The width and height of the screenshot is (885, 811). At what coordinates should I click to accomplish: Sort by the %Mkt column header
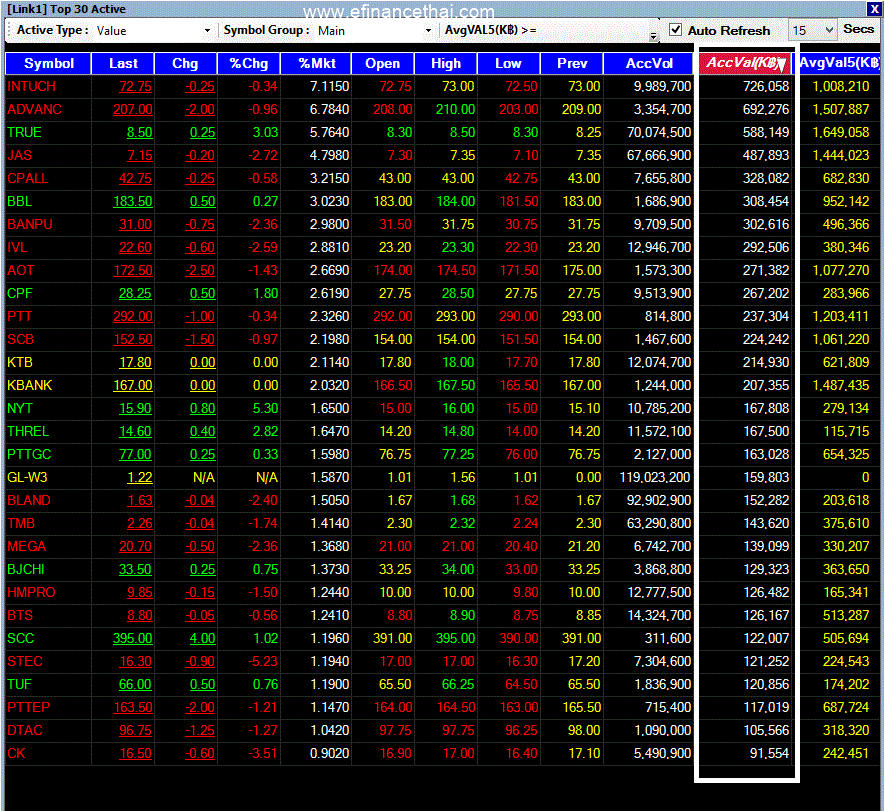[x=316, y=63]
